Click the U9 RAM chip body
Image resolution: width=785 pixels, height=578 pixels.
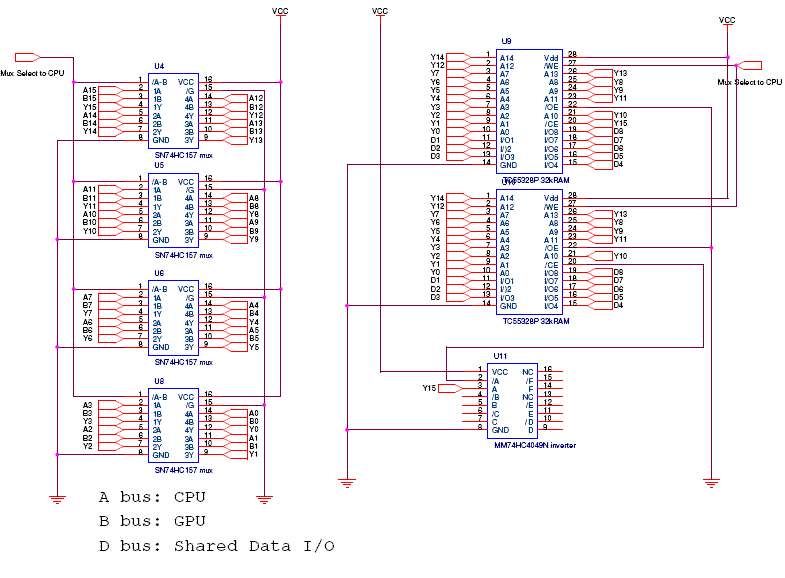click(x=521, y=110)
